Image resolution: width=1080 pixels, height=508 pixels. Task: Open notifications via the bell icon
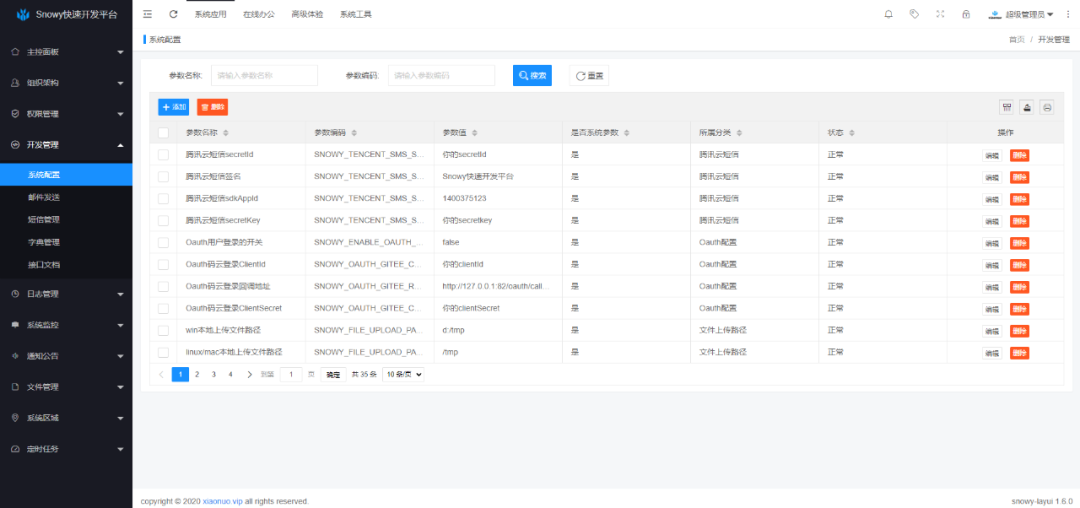(x=888, y=14)
